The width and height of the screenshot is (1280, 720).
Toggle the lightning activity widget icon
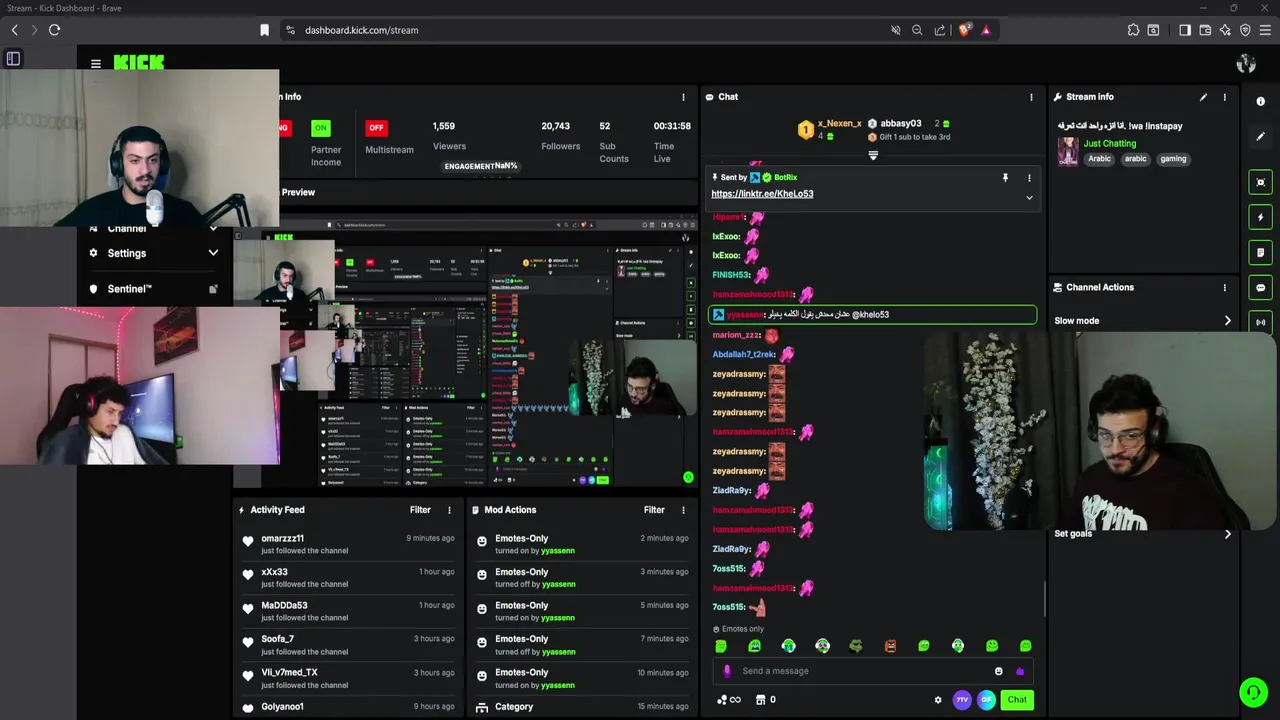click(1260, 217)
